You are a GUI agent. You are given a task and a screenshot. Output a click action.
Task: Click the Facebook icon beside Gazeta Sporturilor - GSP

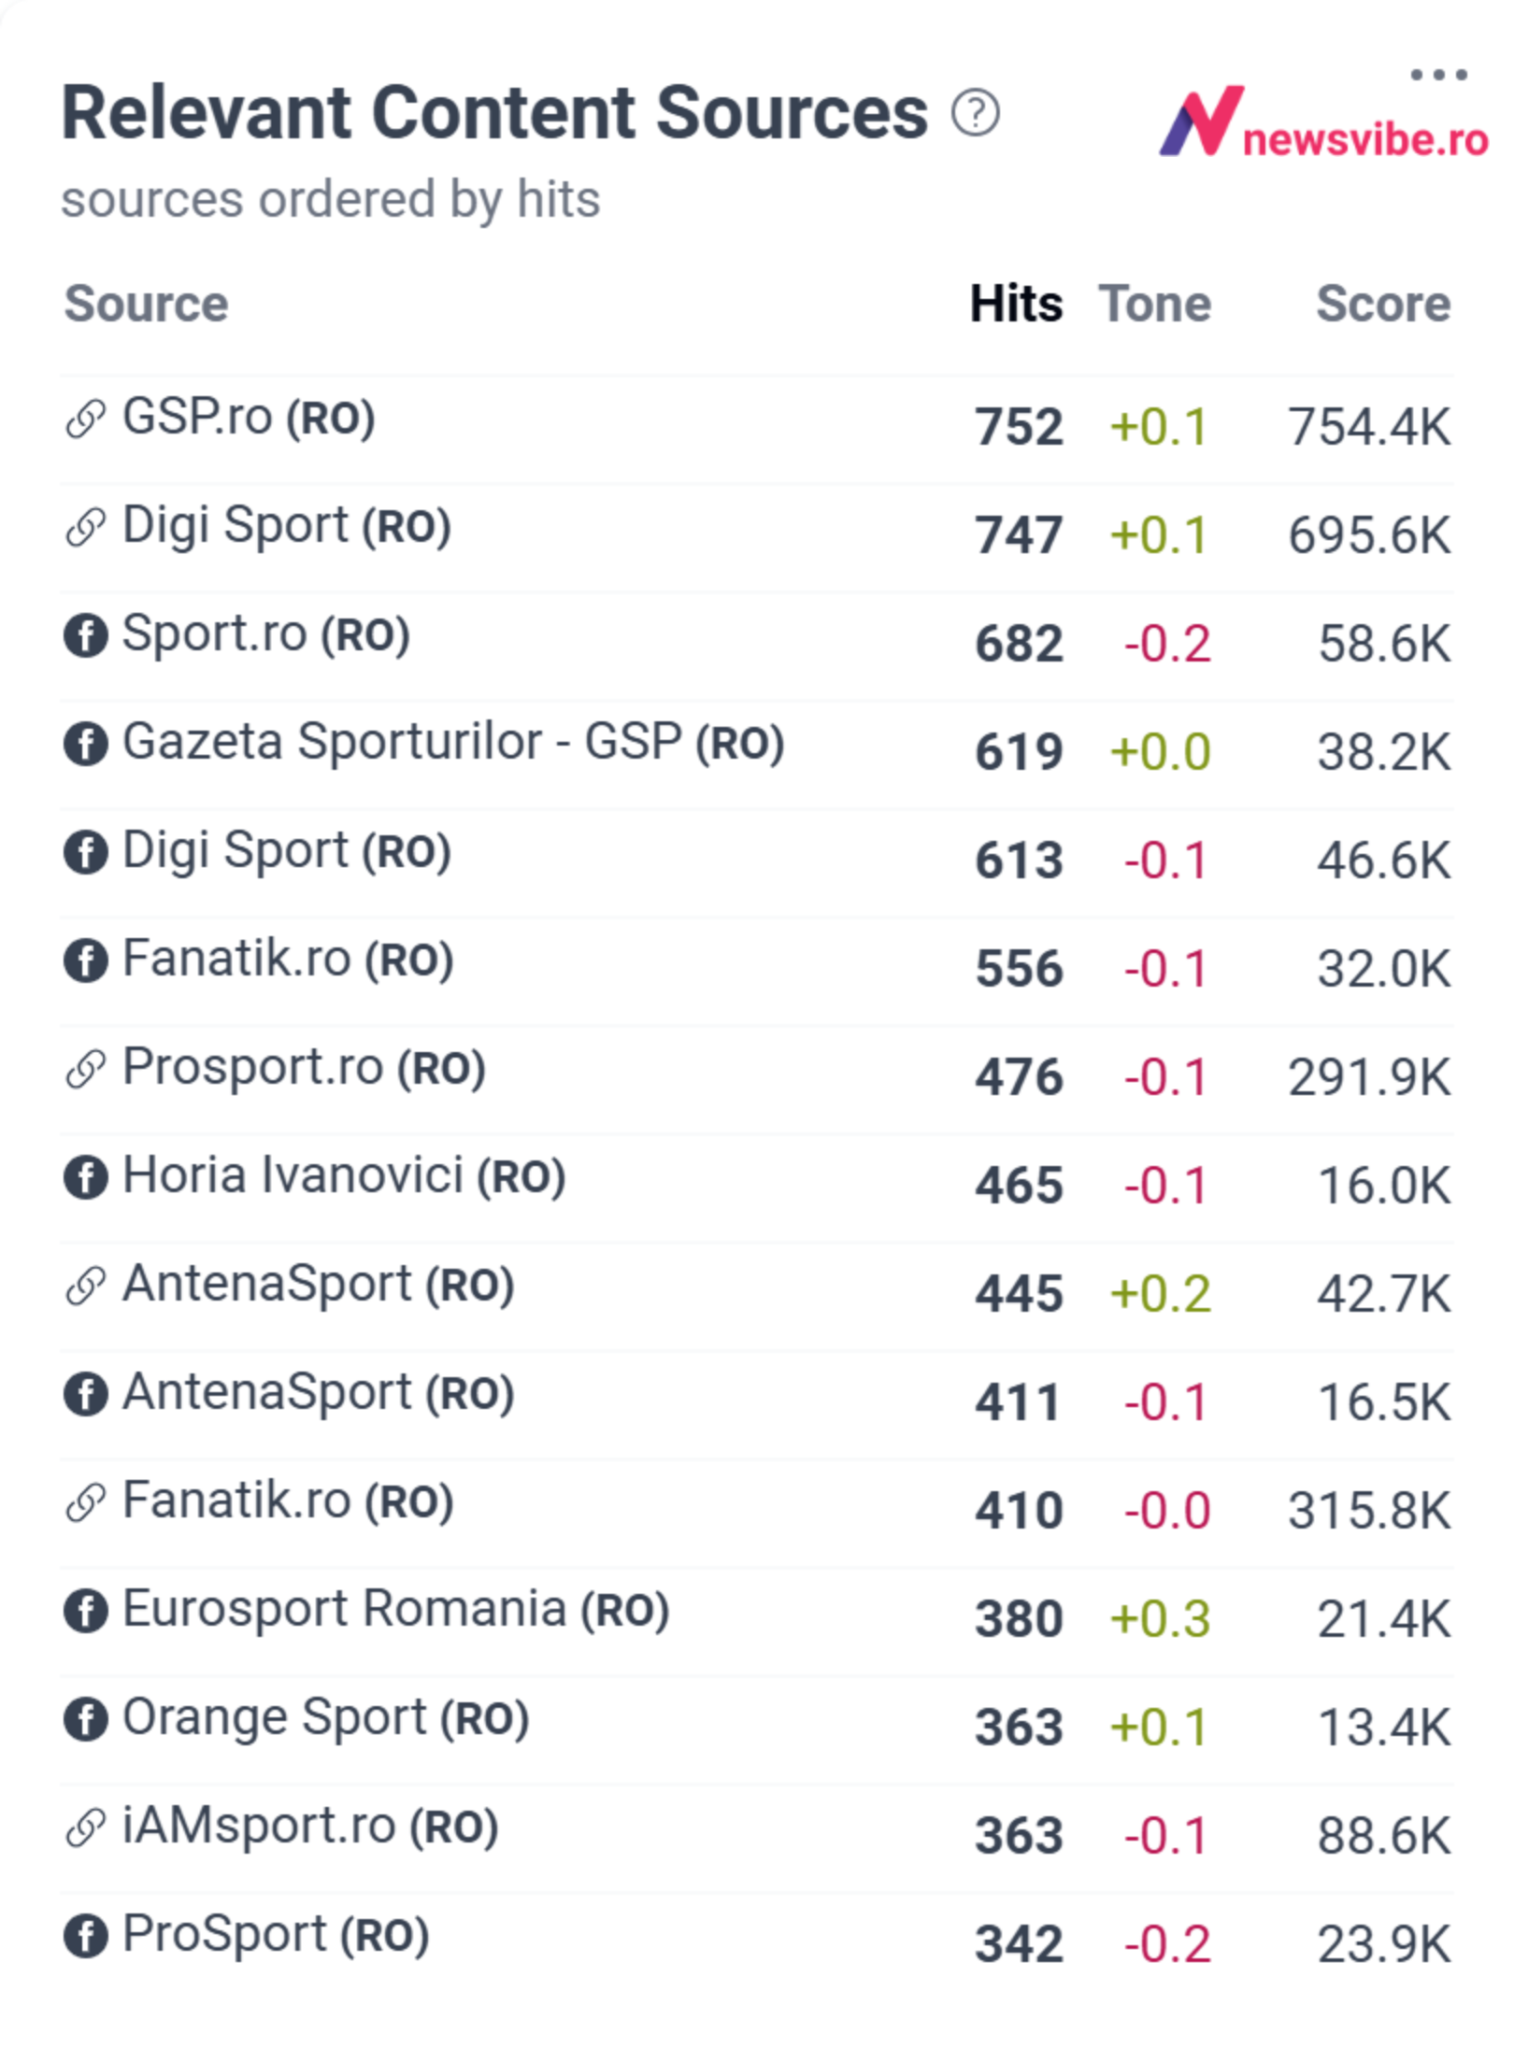tap(86, 744)
